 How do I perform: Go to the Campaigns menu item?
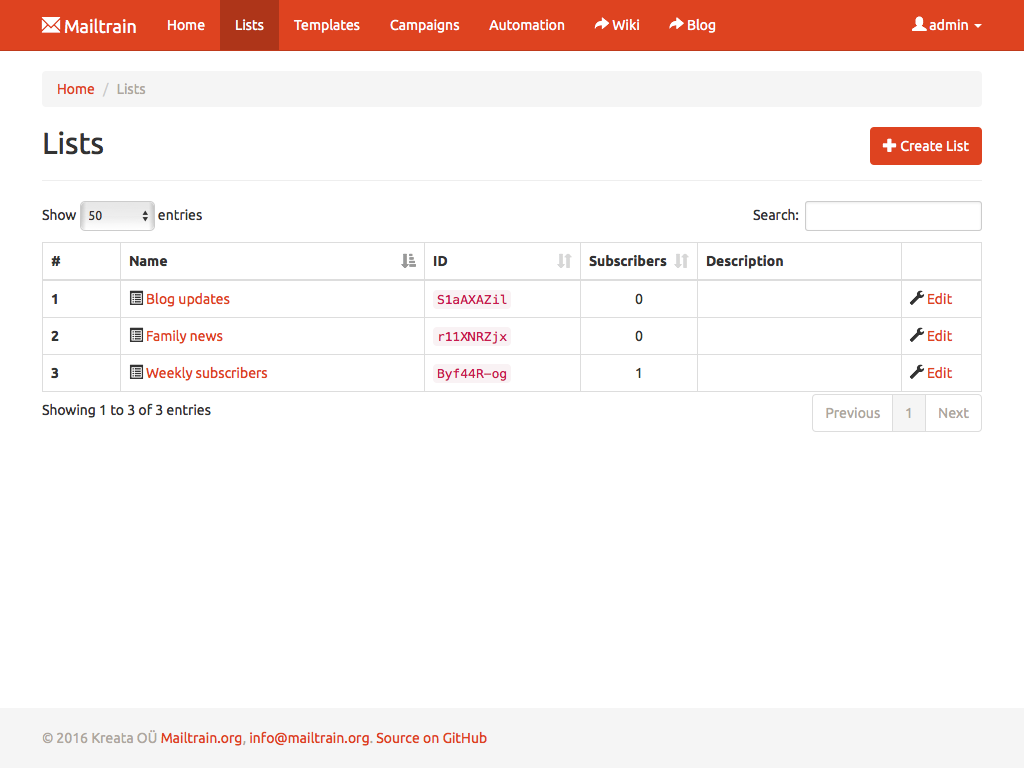tap(424, 25)
